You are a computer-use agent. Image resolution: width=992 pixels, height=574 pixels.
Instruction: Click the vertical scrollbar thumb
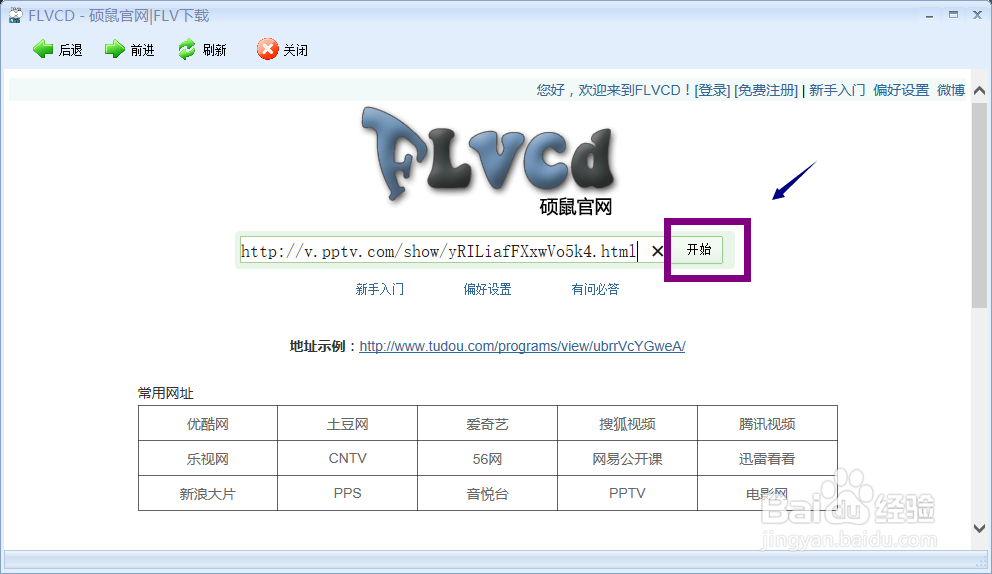[979, 206]
